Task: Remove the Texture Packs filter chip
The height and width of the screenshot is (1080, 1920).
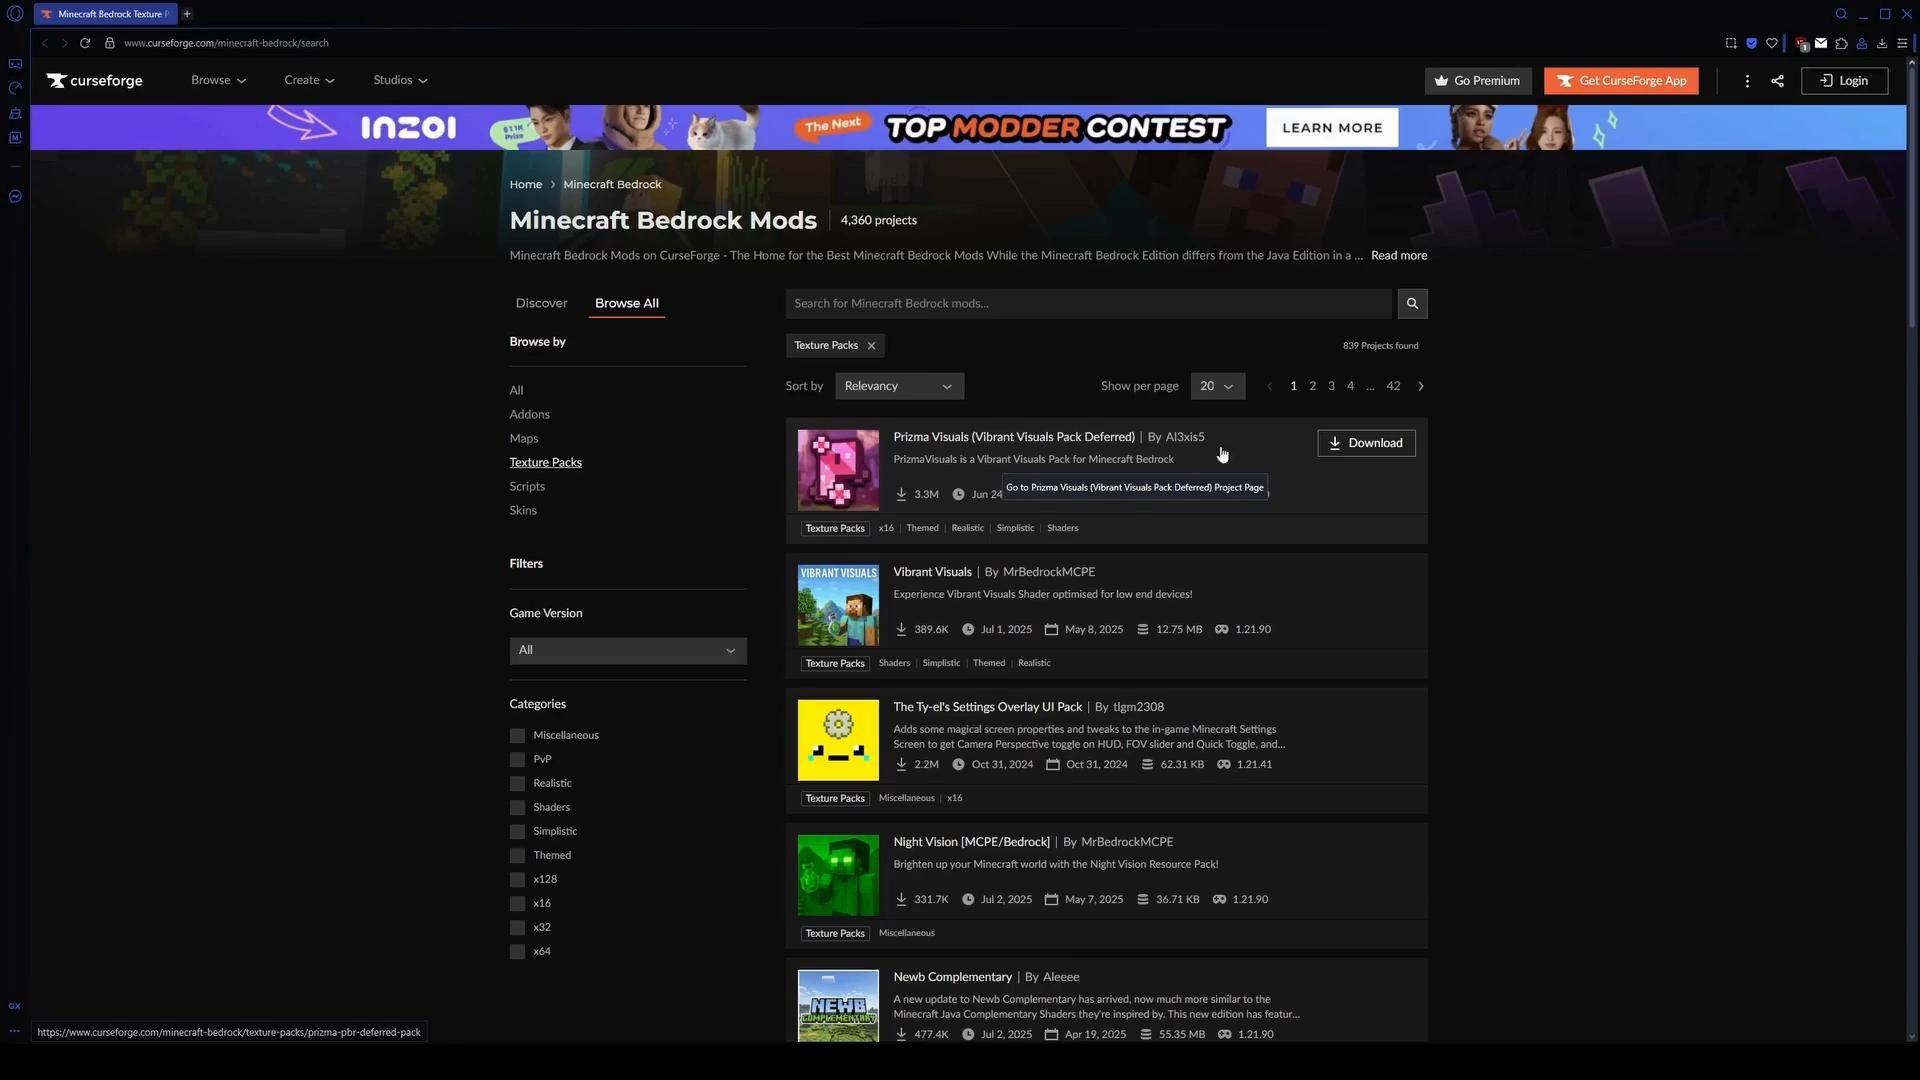Action: pyautogui.click(x=871, y=346)
